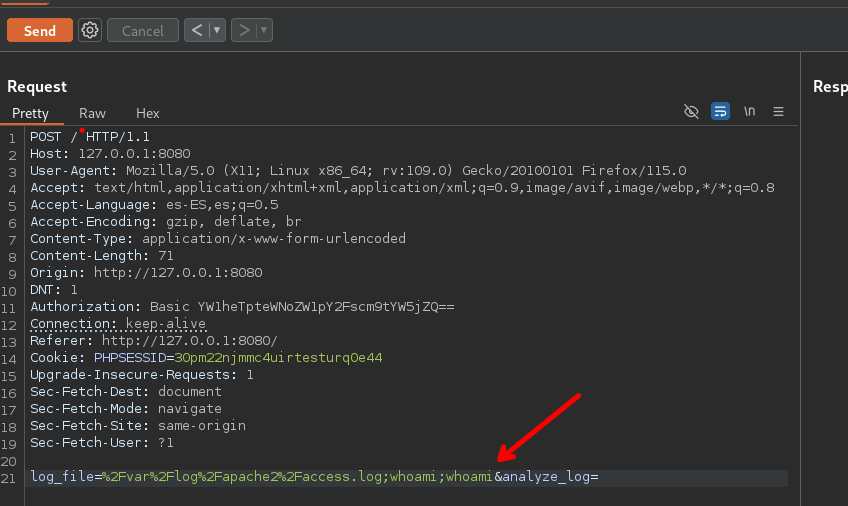Image resolution: width=848 pixels, height=506 pixels.
Task: Click the Origin header line
Action: 146,272
